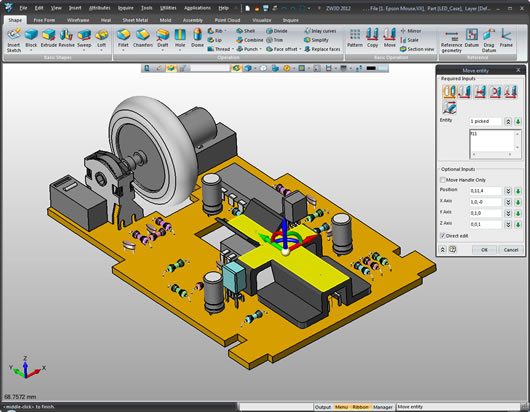This screenshot has height=412, width=530.
Task: Select the move-along-path icon in second row
Action: point(449,107)
